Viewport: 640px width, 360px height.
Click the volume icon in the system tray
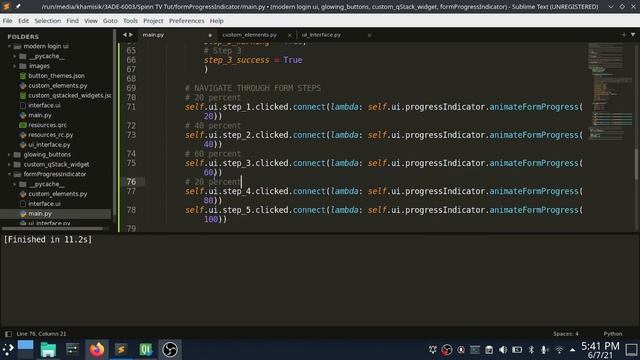tap(503, 350)
